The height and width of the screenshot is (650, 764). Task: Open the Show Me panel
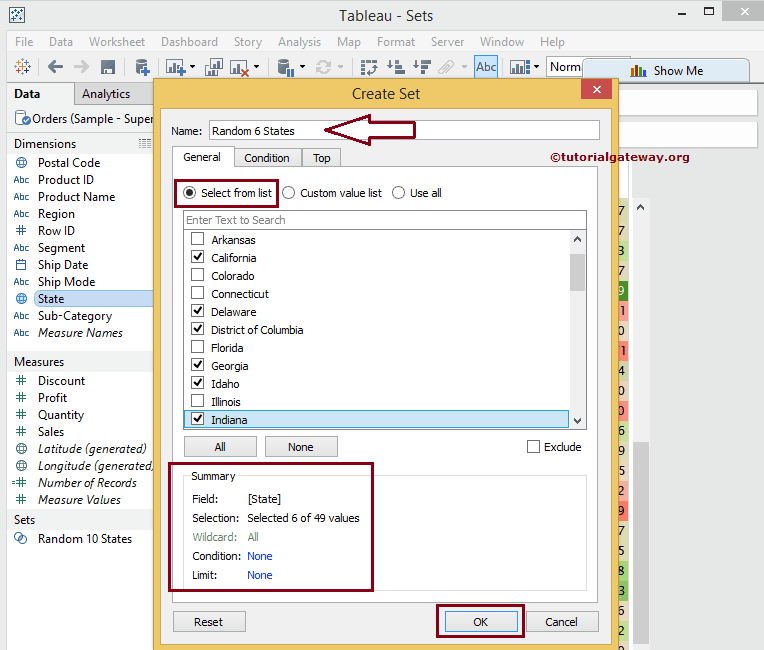666,71
